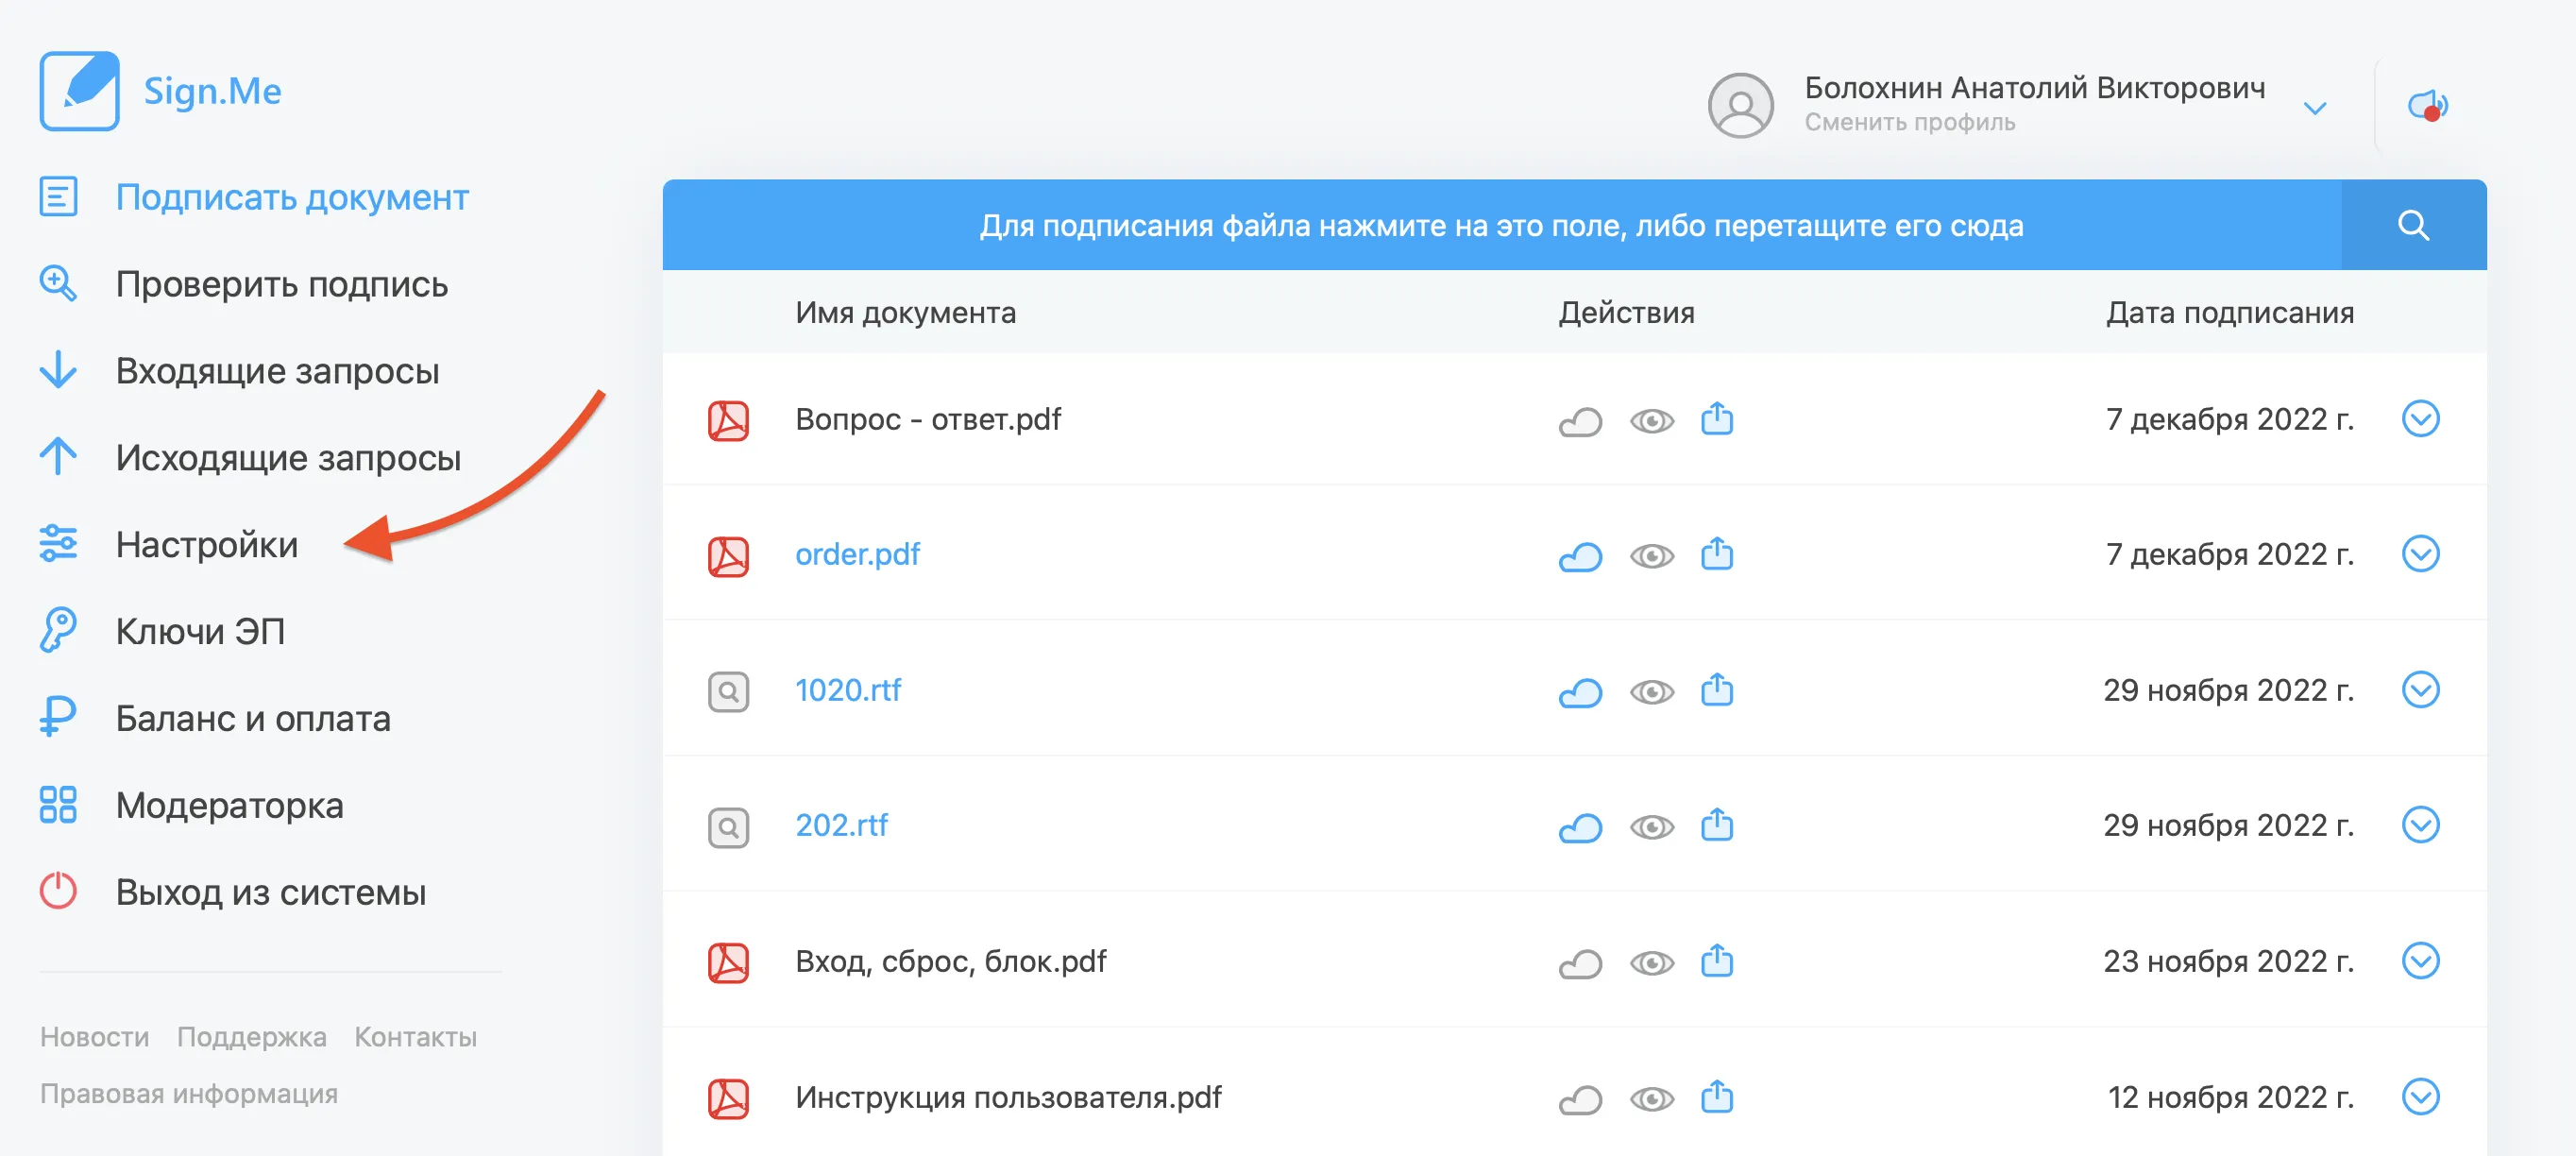This screenshot has width=2576, height=1156.
Task: Click PDF icon of Инструкция пользователя.pdf
Action: click(x=728, y=1099)
